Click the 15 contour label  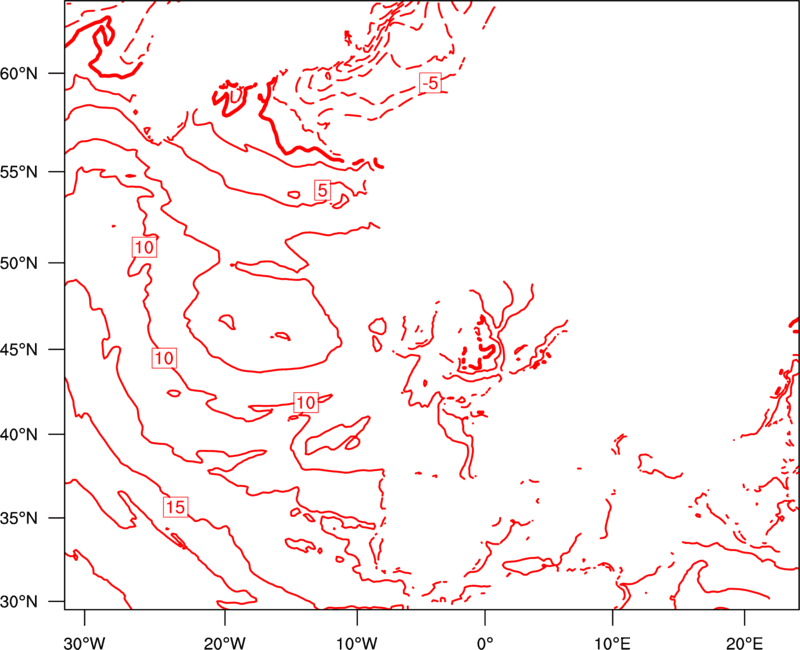tap(176, 507)
